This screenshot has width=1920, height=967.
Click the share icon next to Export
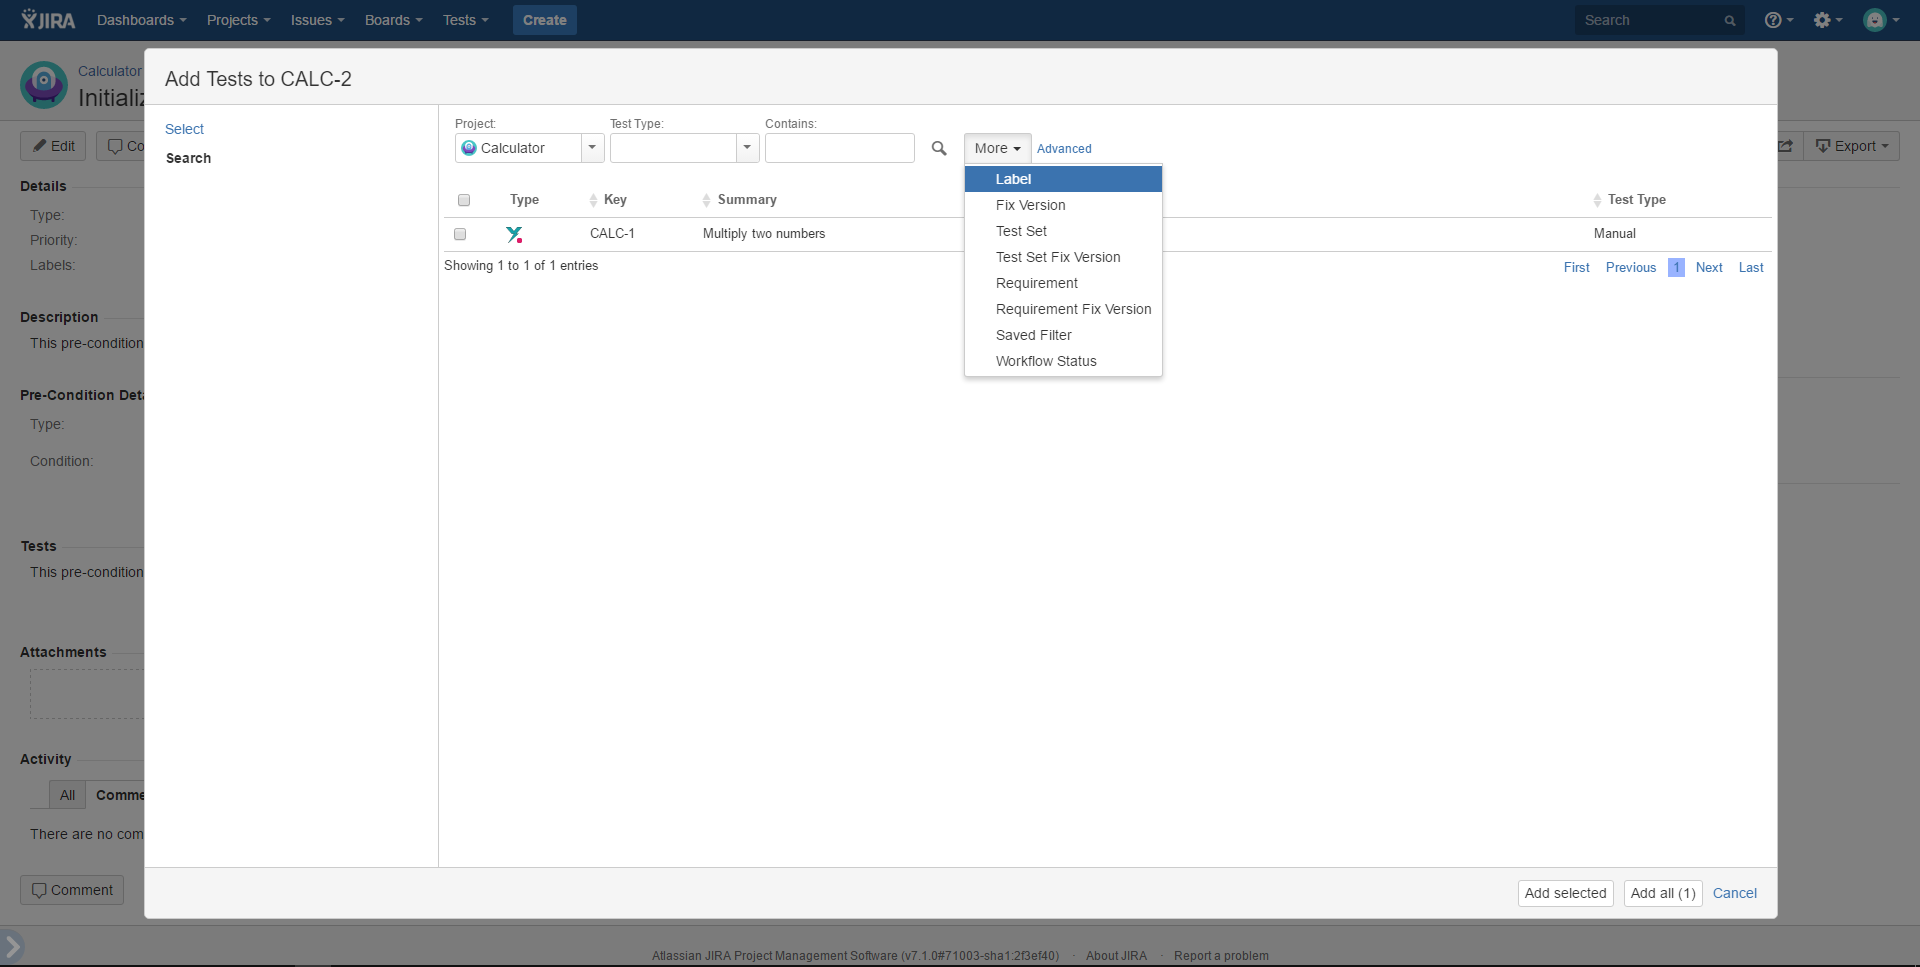point(1786,146)
